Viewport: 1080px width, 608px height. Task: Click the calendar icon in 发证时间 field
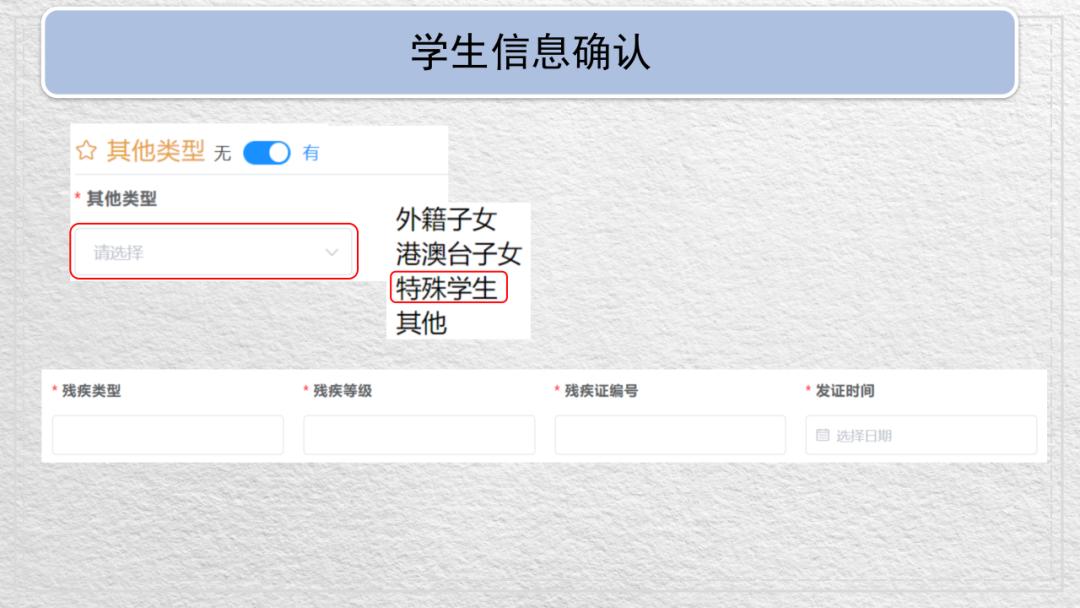pyautogui.click(x=822, y=435)
